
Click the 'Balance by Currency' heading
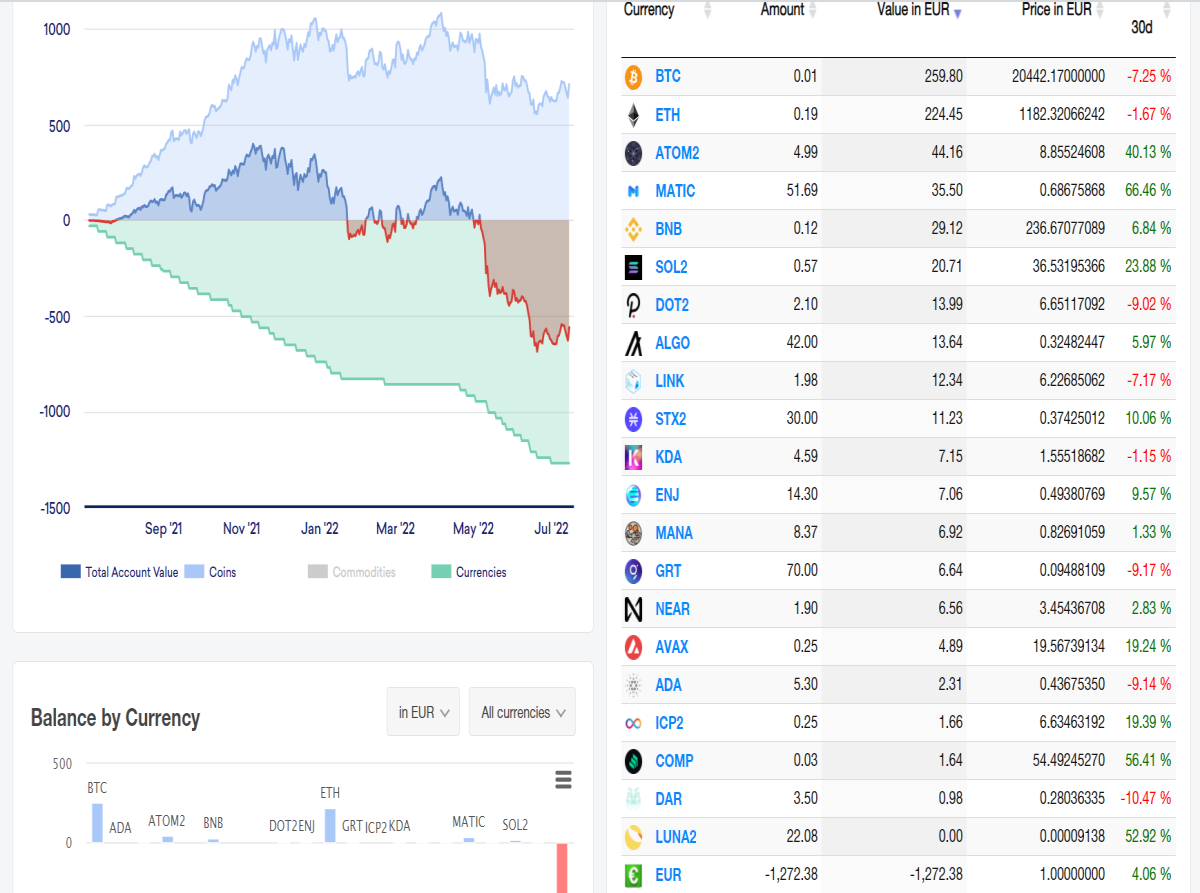[115, 718]
